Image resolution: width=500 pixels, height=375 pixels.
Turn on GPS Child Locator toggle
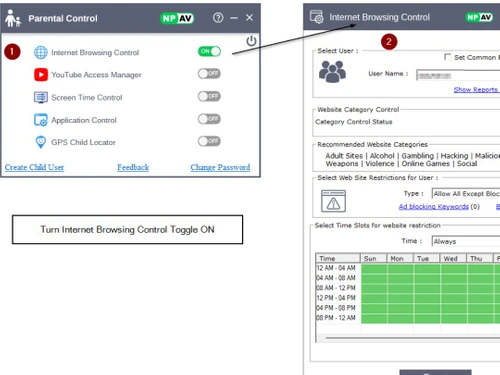[209, 141]
